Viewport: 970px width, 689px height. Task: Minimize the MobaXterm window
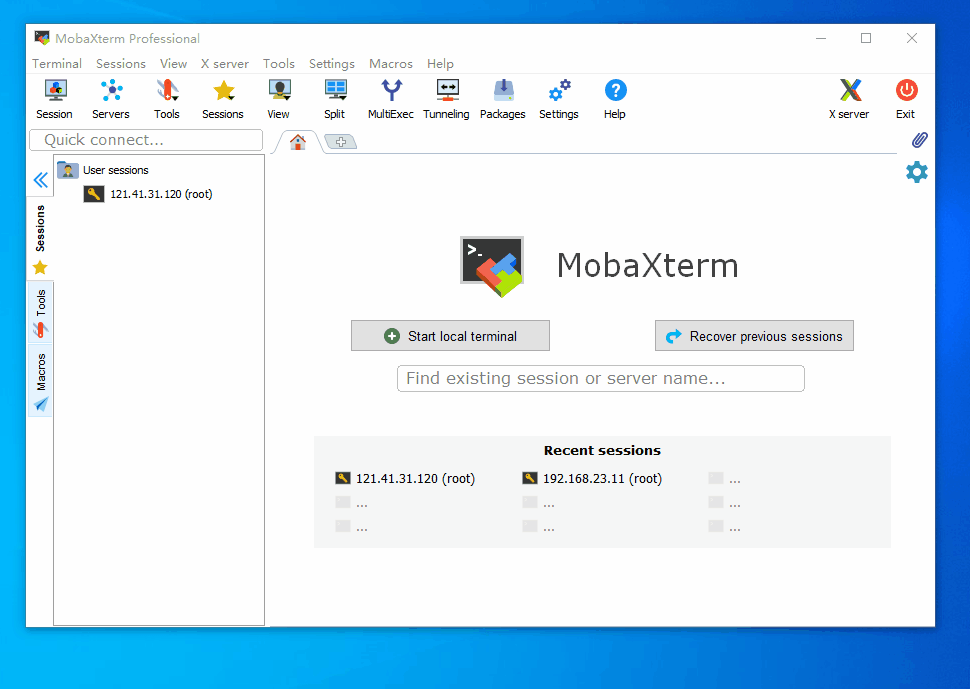(821, 38)
